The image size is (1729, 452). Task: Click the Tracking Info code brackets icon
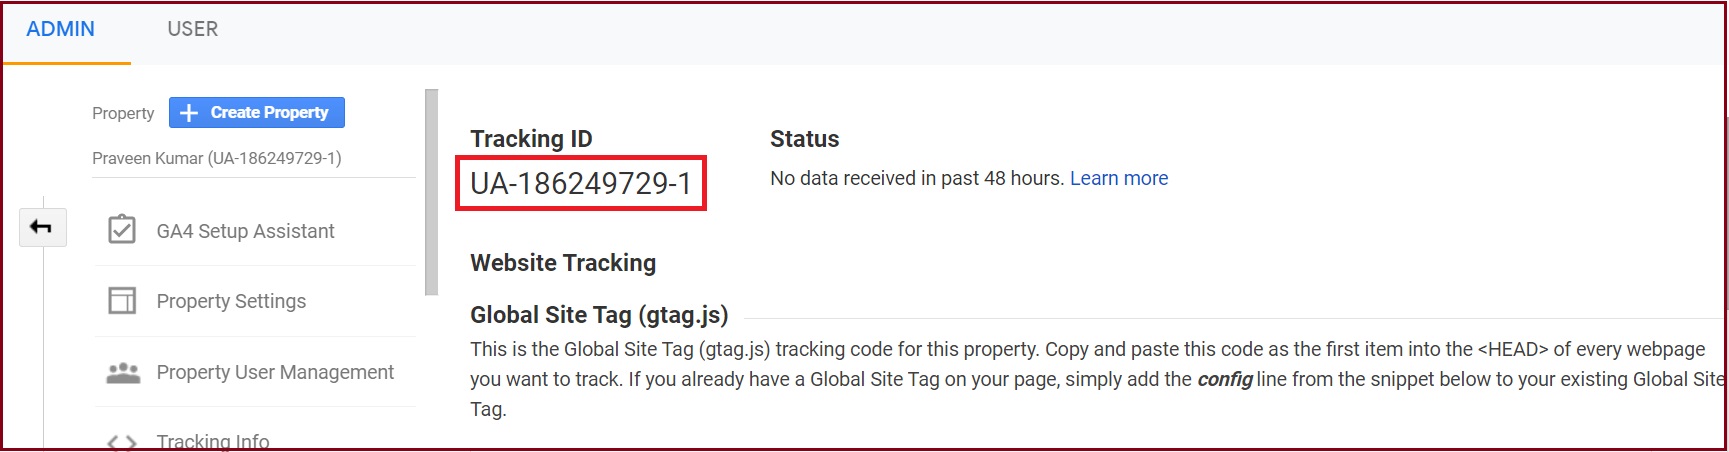(122, 442)
